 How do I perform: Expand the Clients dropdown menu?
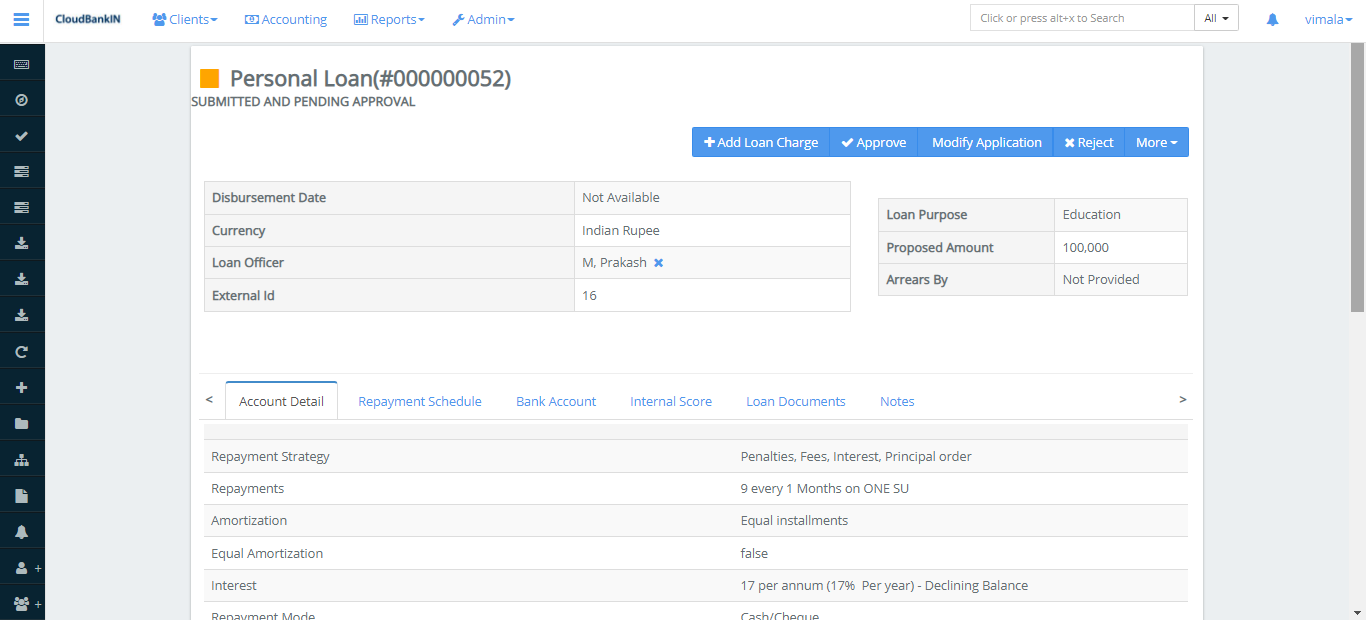click(x=184, y=19)
